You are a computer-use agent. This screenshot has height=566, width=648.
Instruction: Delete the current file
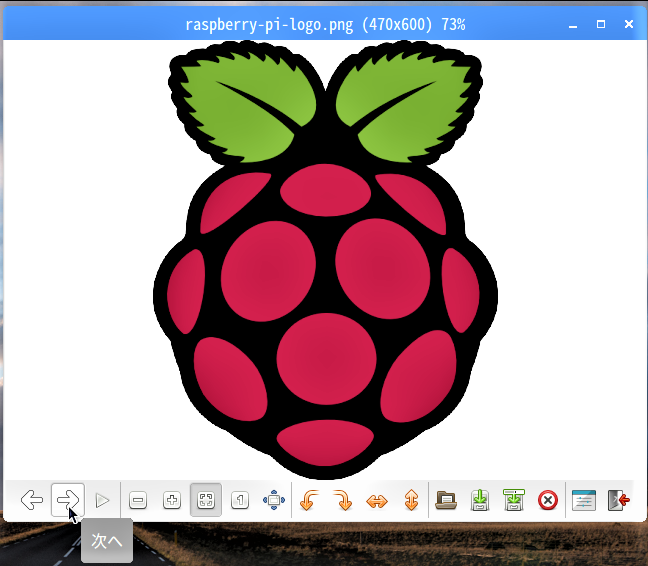(548, 500)
